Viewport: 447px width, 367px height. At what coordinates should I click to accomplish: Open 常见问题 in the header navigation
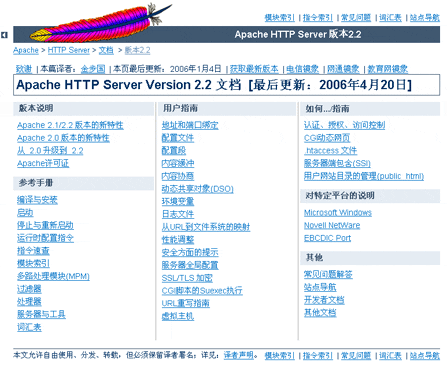pos(356,18)
